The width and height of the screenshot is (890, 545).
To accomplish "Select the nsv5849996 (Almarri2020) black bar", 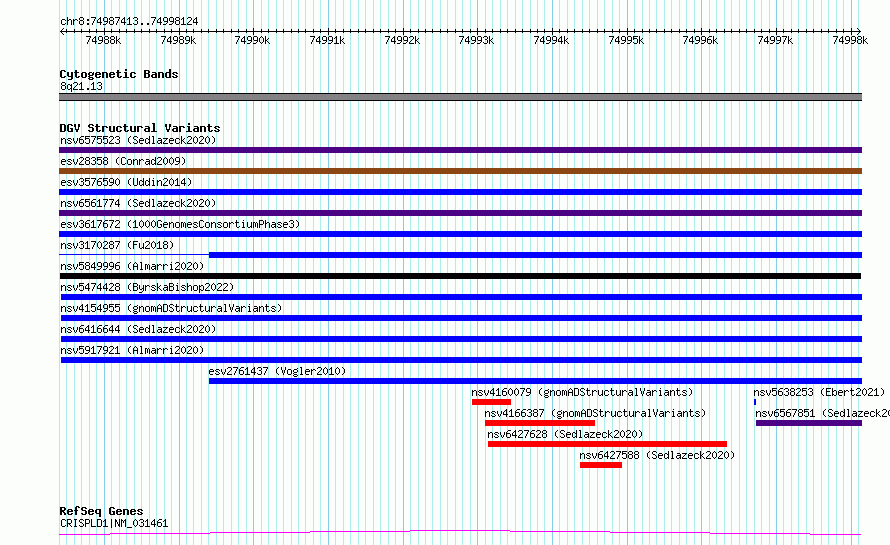I will point(460,276).
